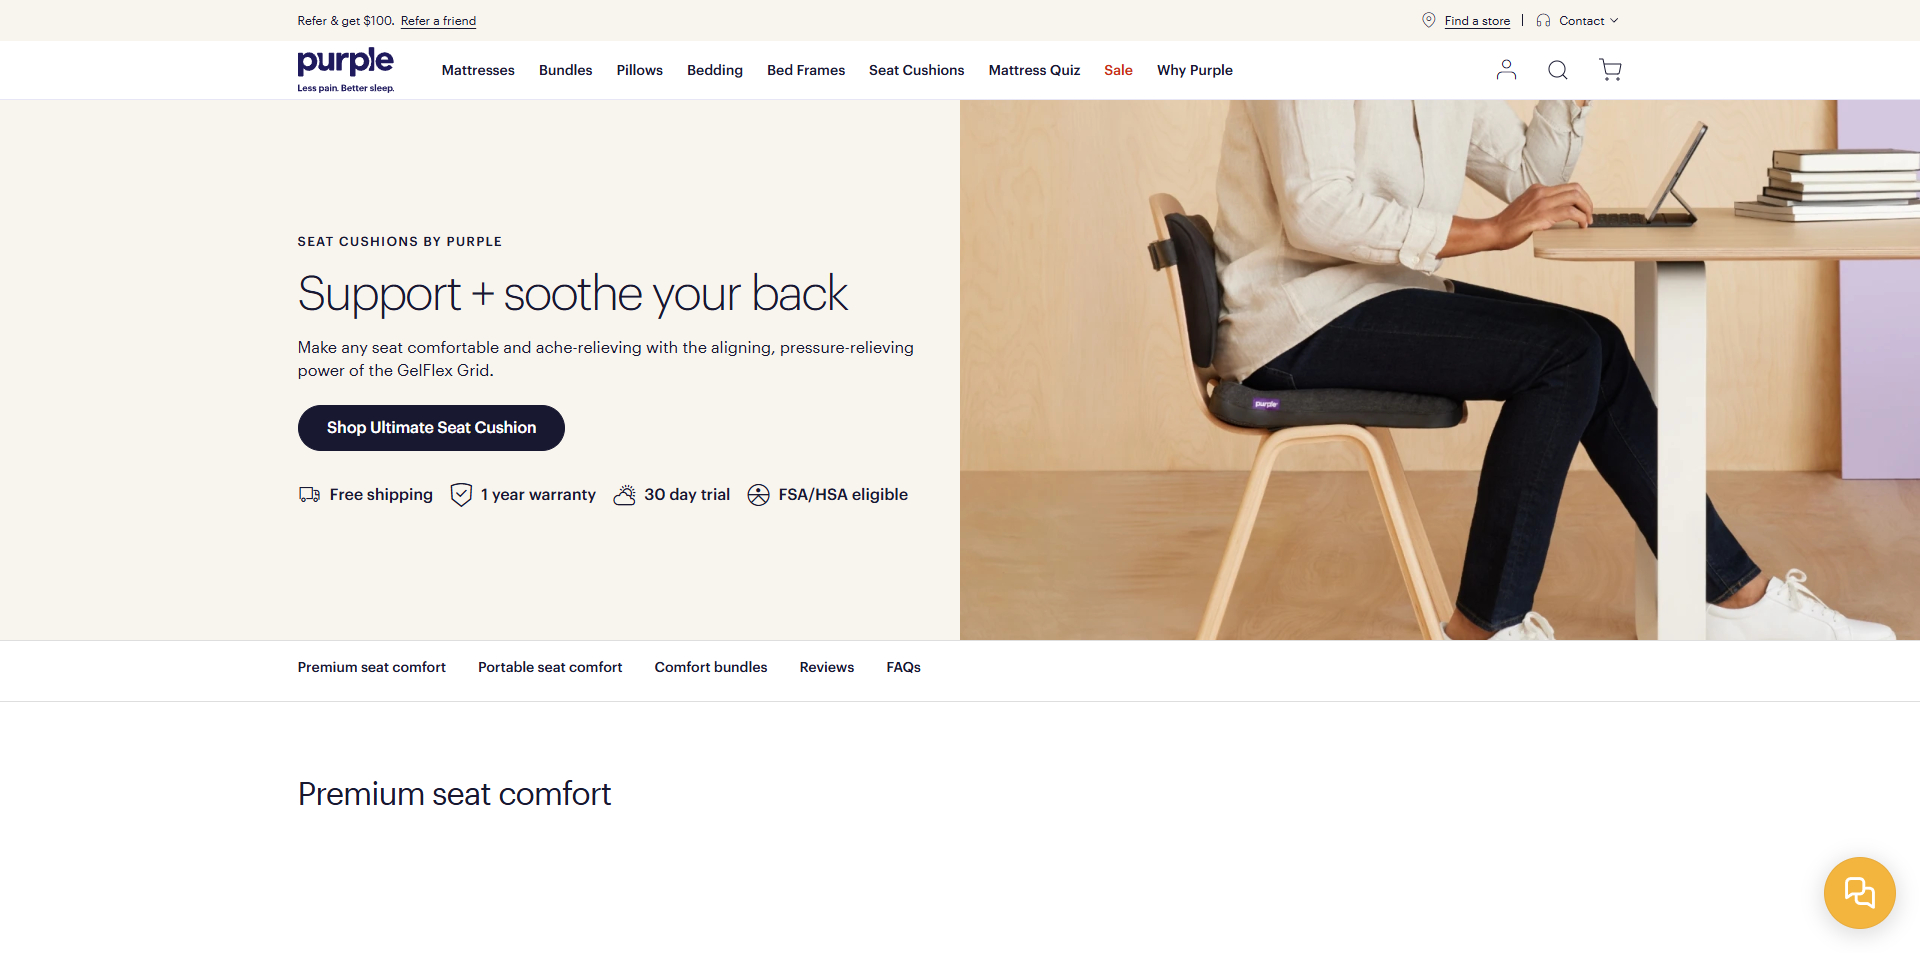Click the FSA/HSA eligible icon

pos(758,495)
